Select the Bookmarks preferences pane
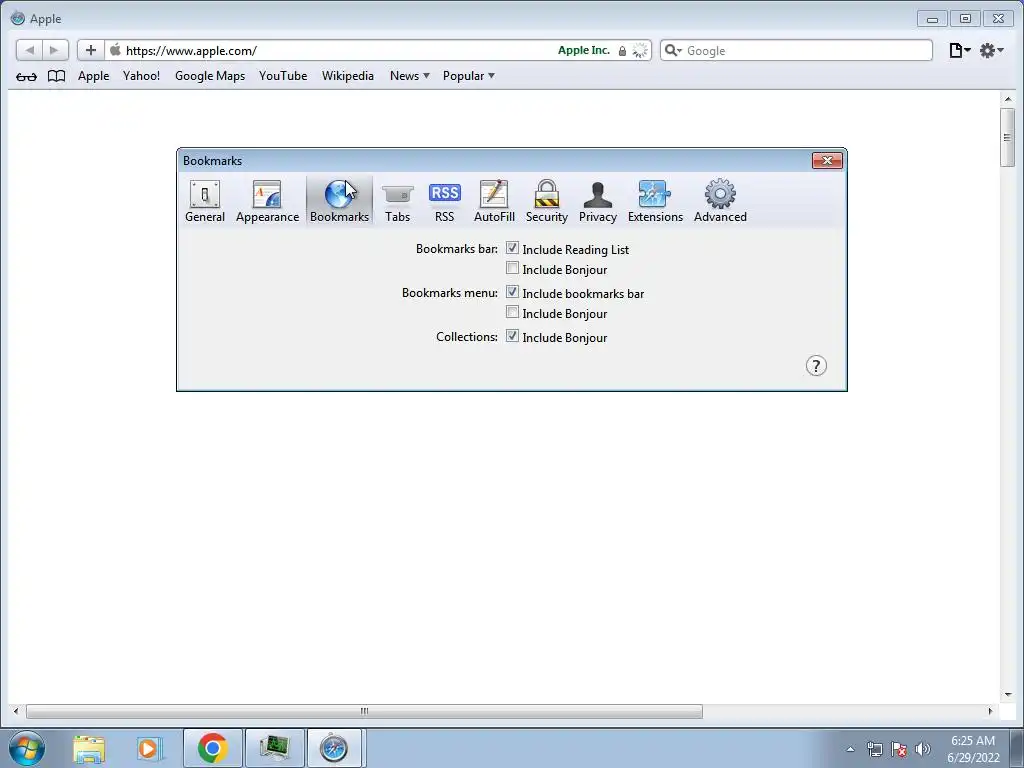The width and height of the screenshot is (1024, 768). (339, 201)
